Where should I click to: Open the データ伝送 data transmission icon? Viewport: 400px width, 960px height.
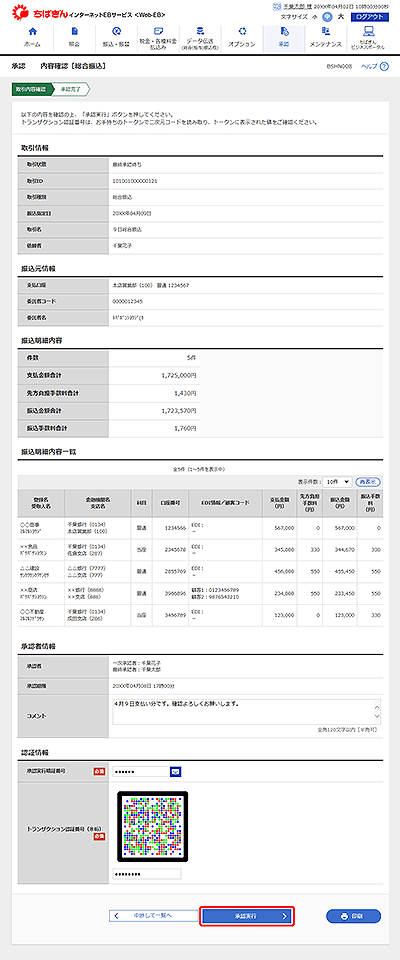(200, 30)
